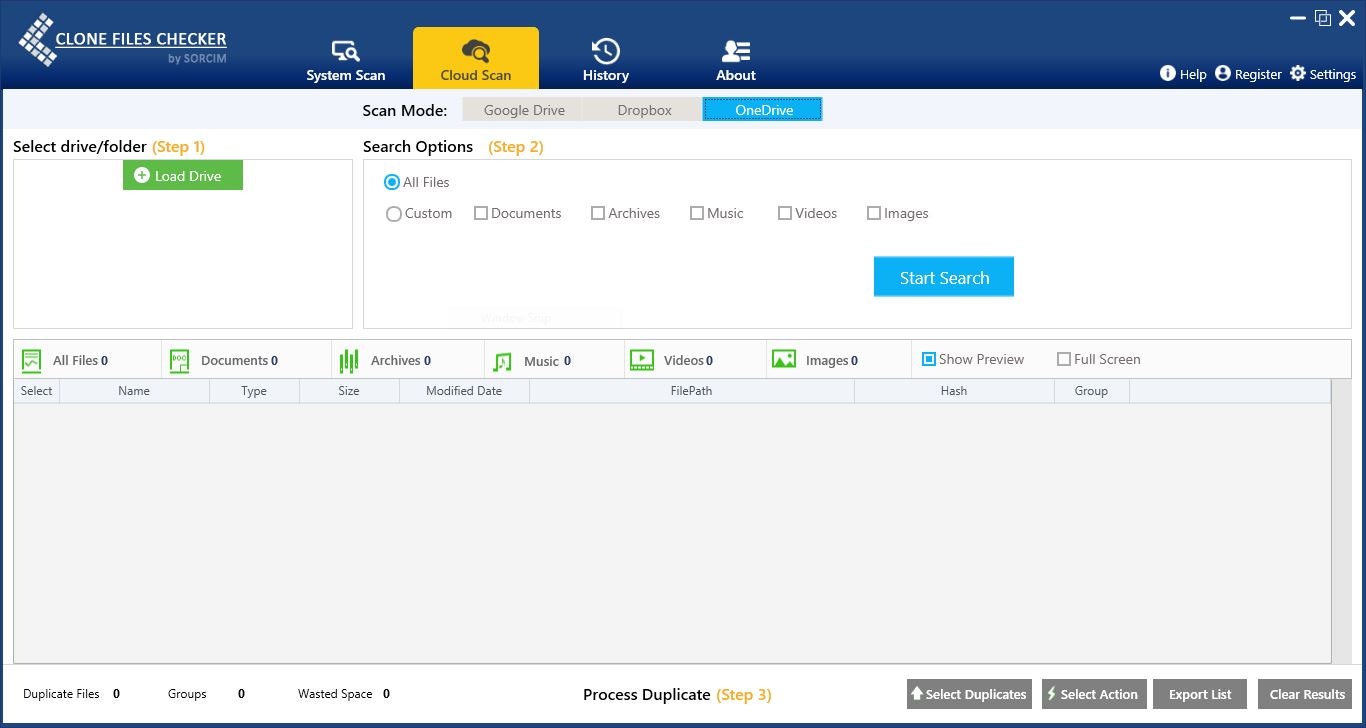Image resolution: width=1366 pixels, height=728 pixels.
Task: Click the Documents results filter icon
Action: (180, 360)
